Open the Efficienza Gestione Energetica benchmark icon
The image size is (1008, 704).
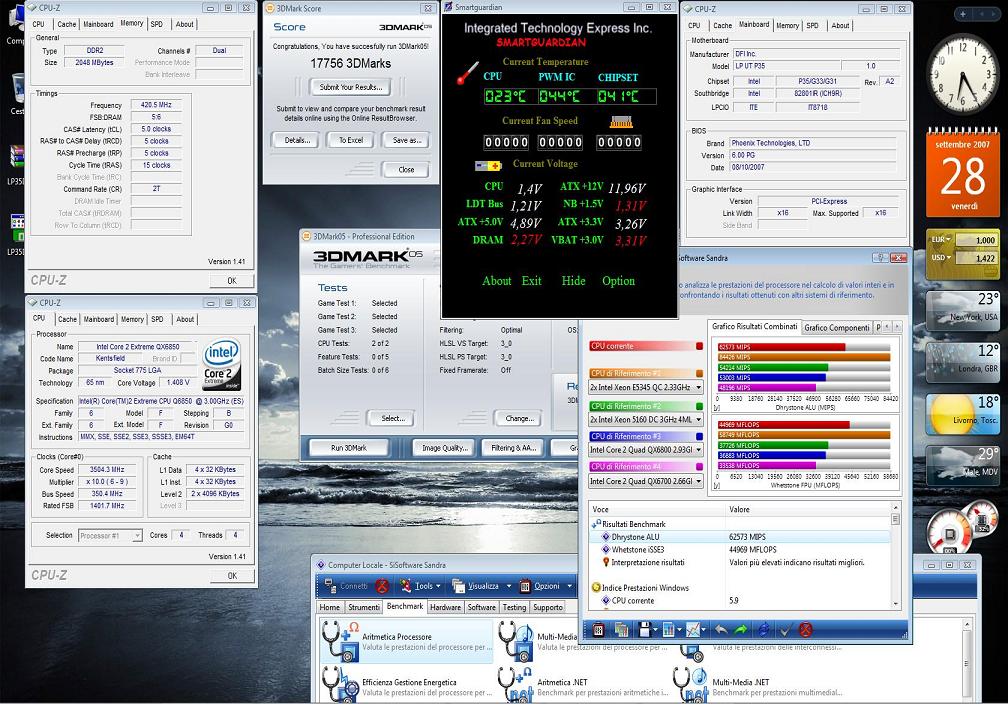(x=341, y=684)
